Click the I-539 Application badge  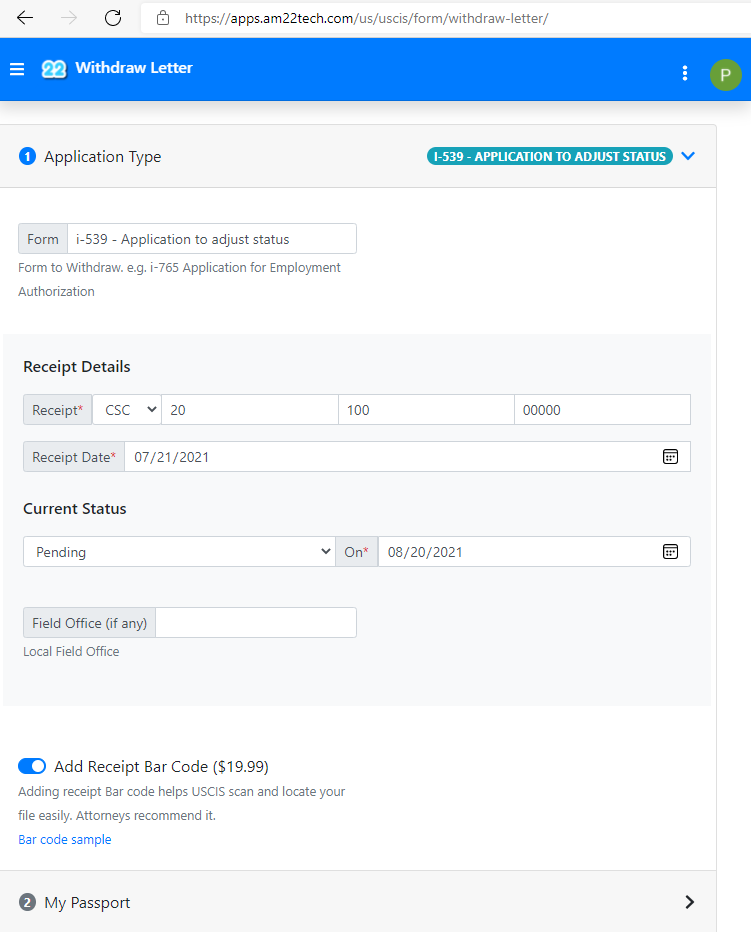(x=550, y=156)
